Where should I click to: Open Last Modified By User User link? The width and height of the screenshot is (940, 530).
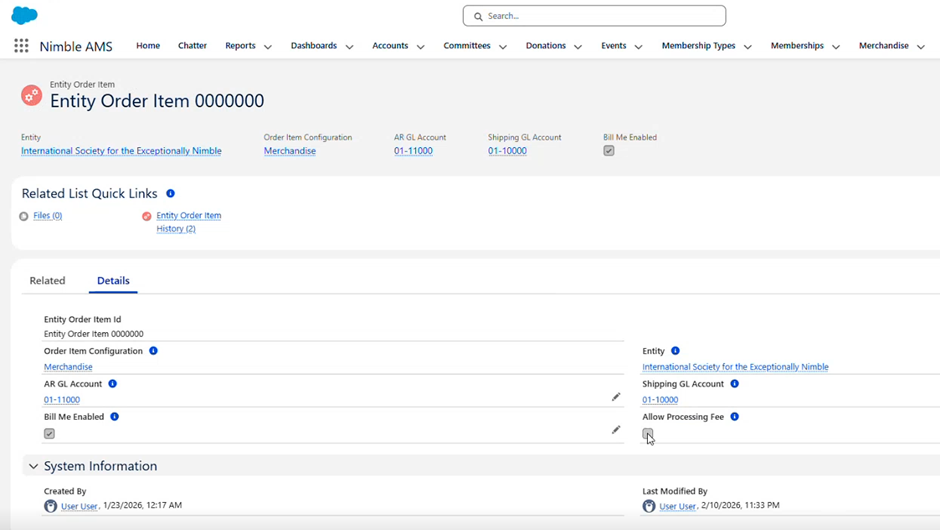click(x=677, y=506)
